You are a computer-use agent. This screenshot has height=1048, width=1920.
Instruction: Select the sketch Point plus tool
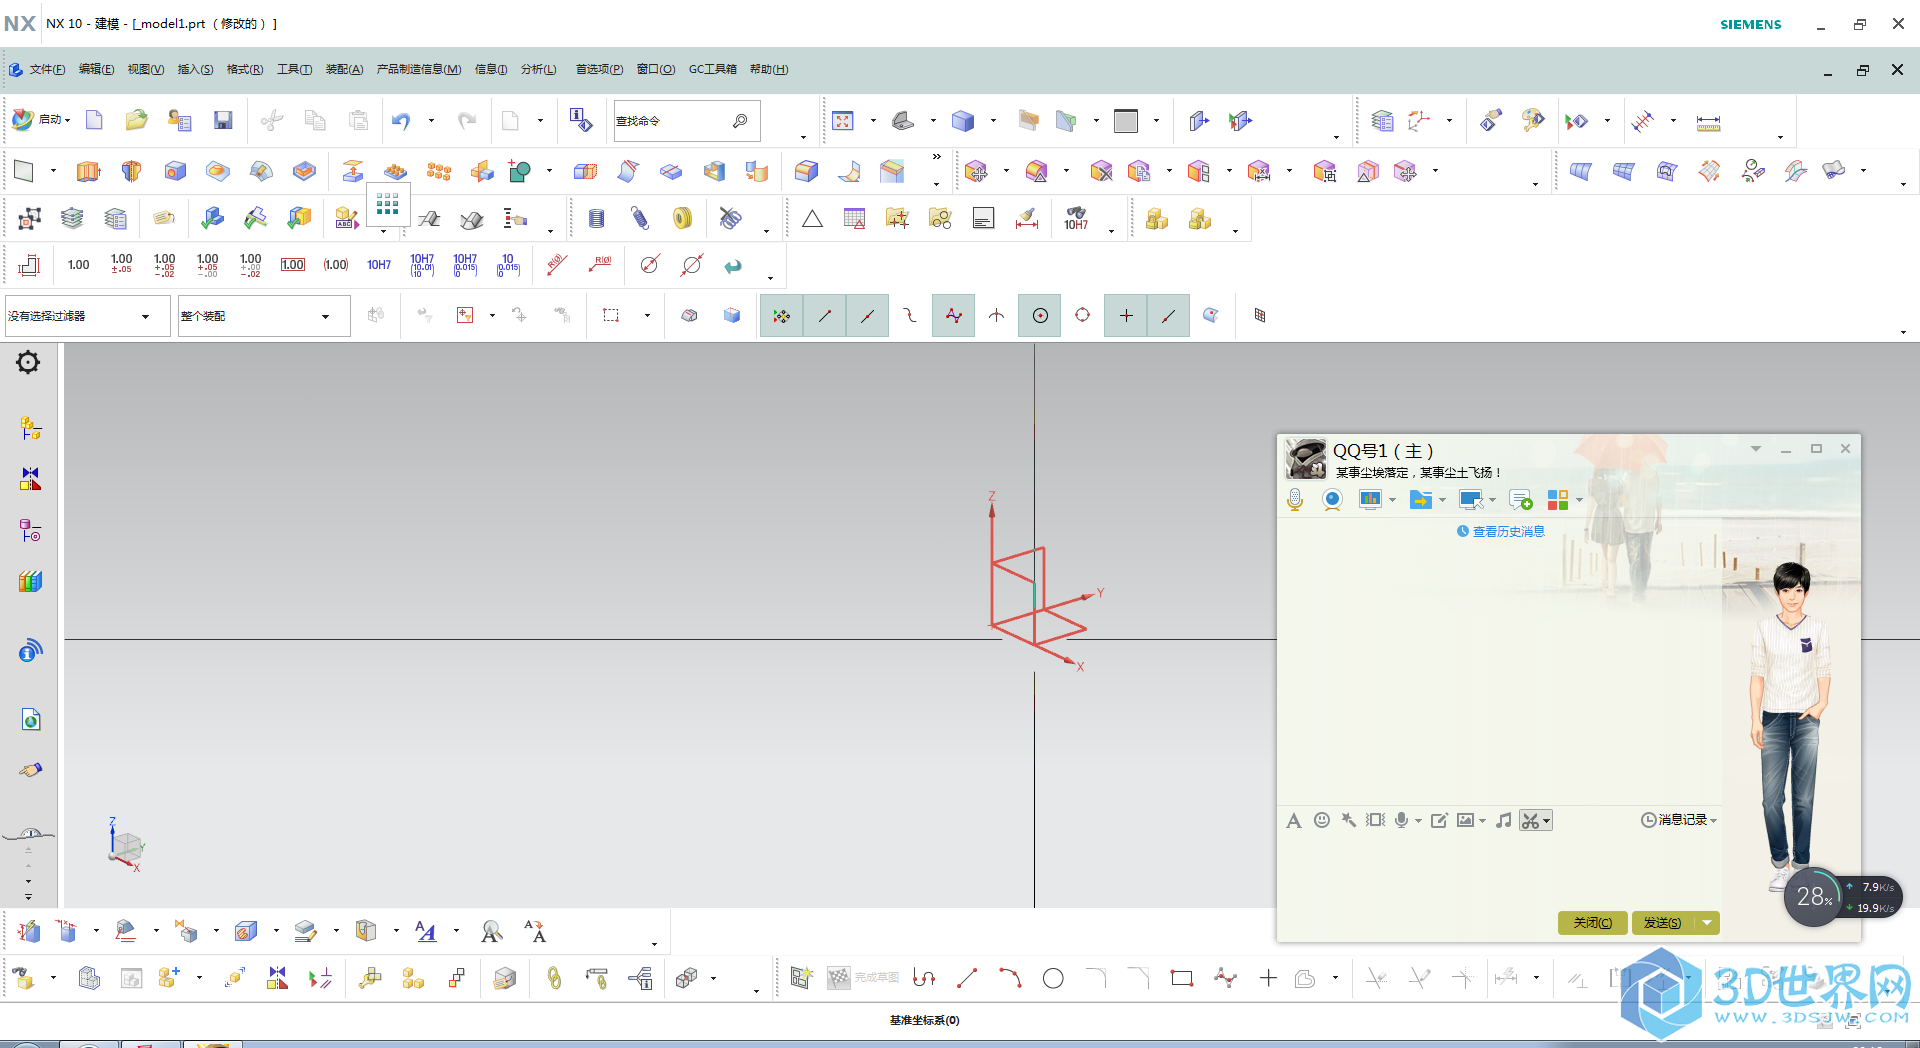pos(1268,978)
